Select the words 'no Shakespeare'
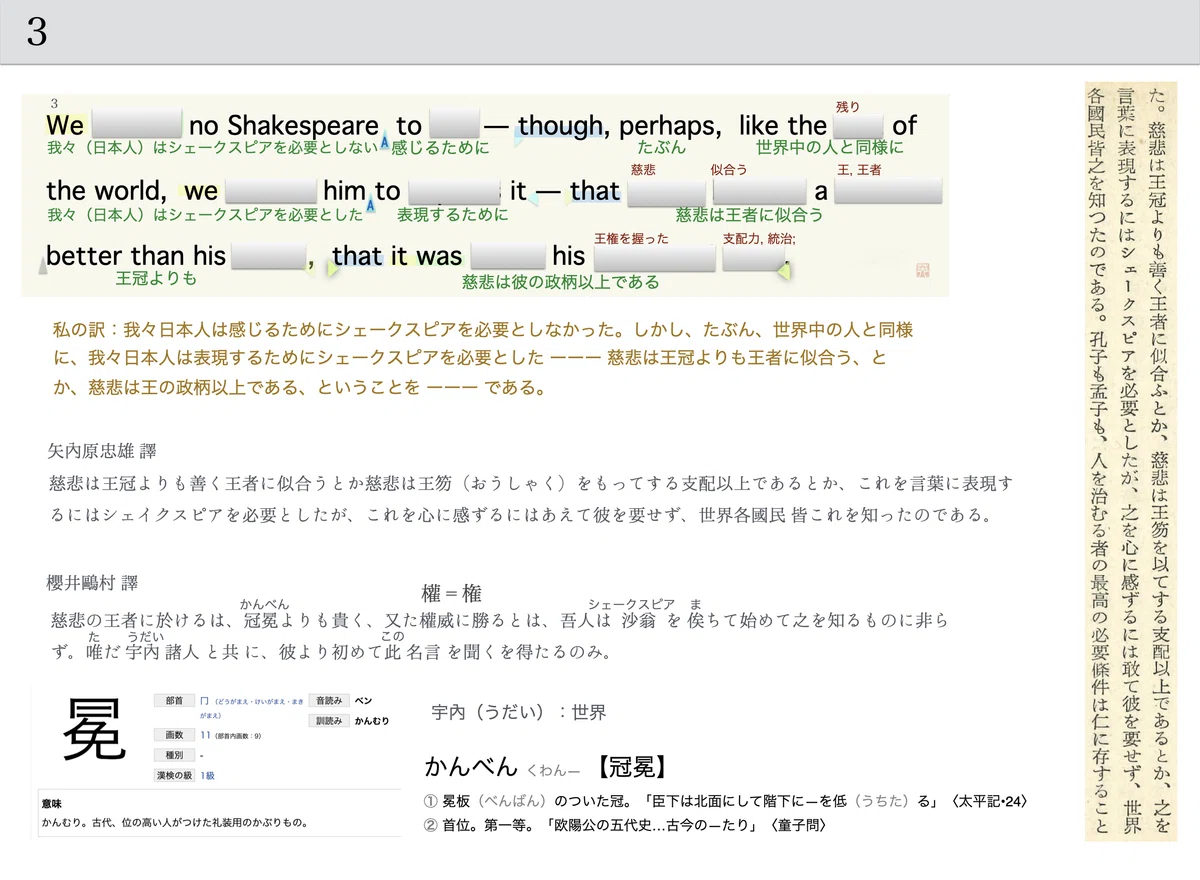This screenshot has height=880, width=1200. (284, 126)
